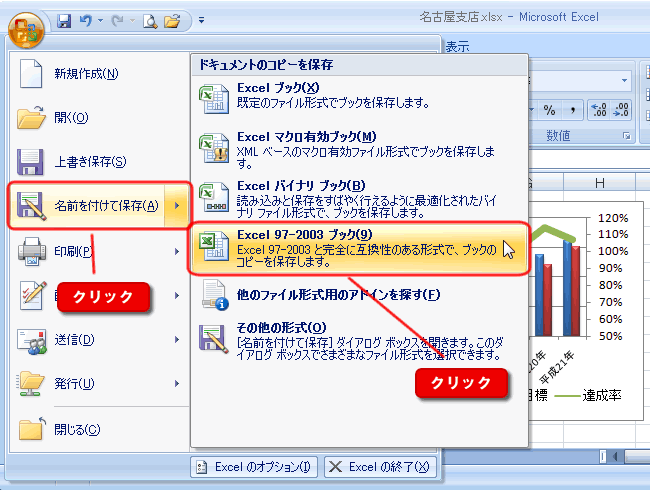Select 閉じる(C) in the Office menu
This screenshot has height=490, width=650.
click(x=99, y=429)
